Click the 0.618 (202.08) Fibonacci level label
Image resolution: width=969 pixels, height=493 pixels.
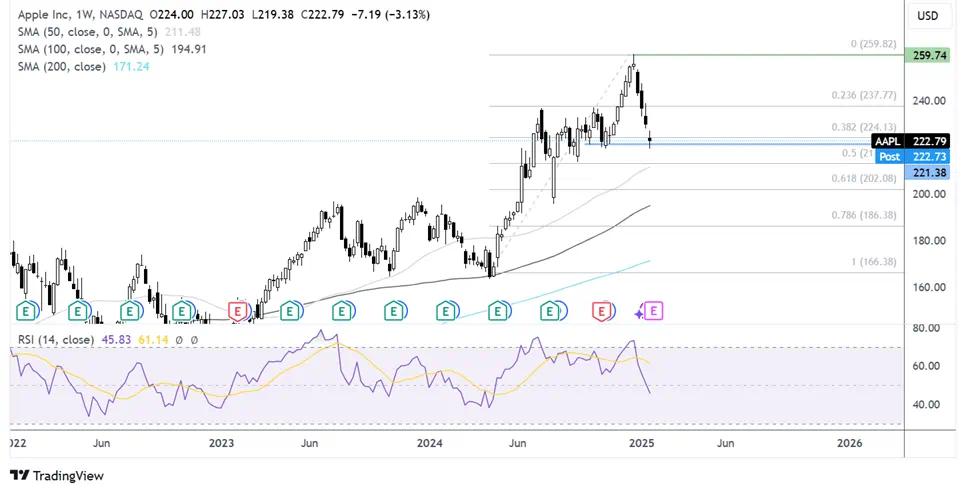tap(864, 179)
